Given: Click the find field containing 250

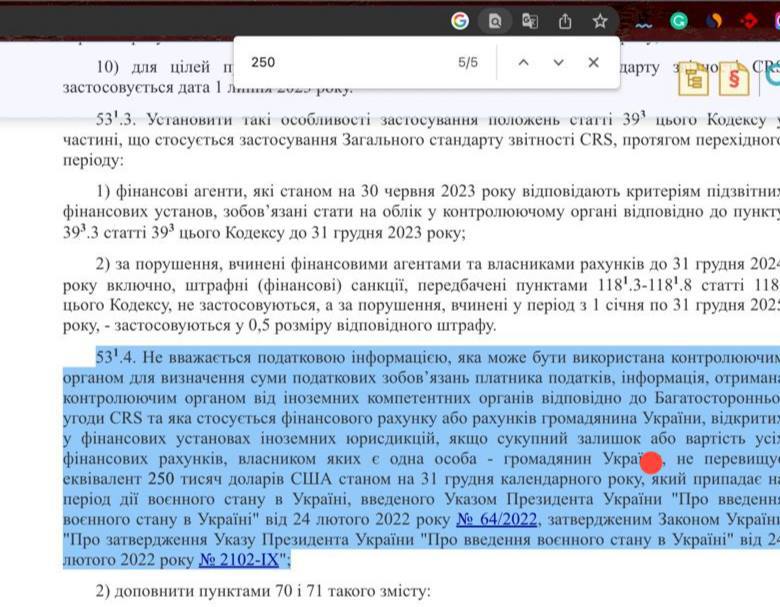Looking at the screenshot, I should tap(340, 62).
